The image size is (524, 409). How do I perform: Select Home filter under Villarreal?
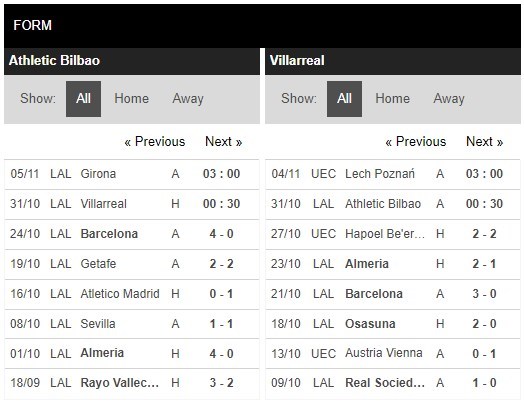[392, 99]
